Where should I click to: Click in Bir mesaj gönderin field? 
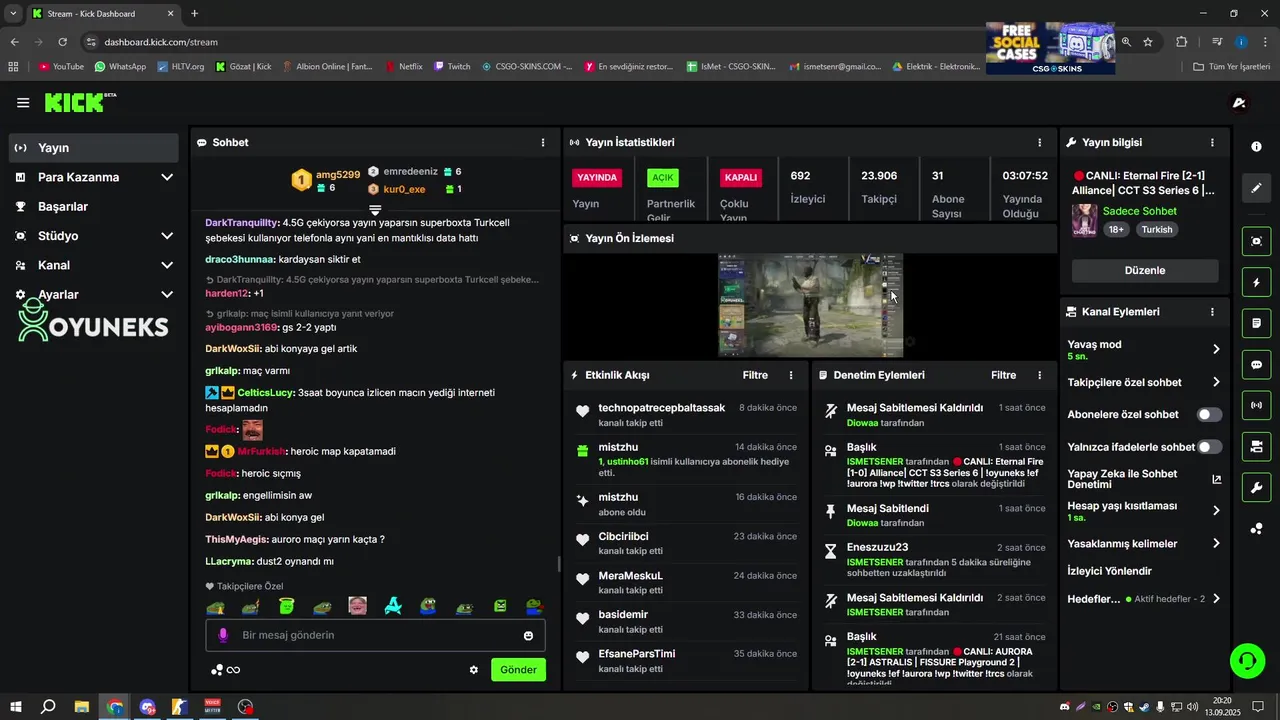375,635
